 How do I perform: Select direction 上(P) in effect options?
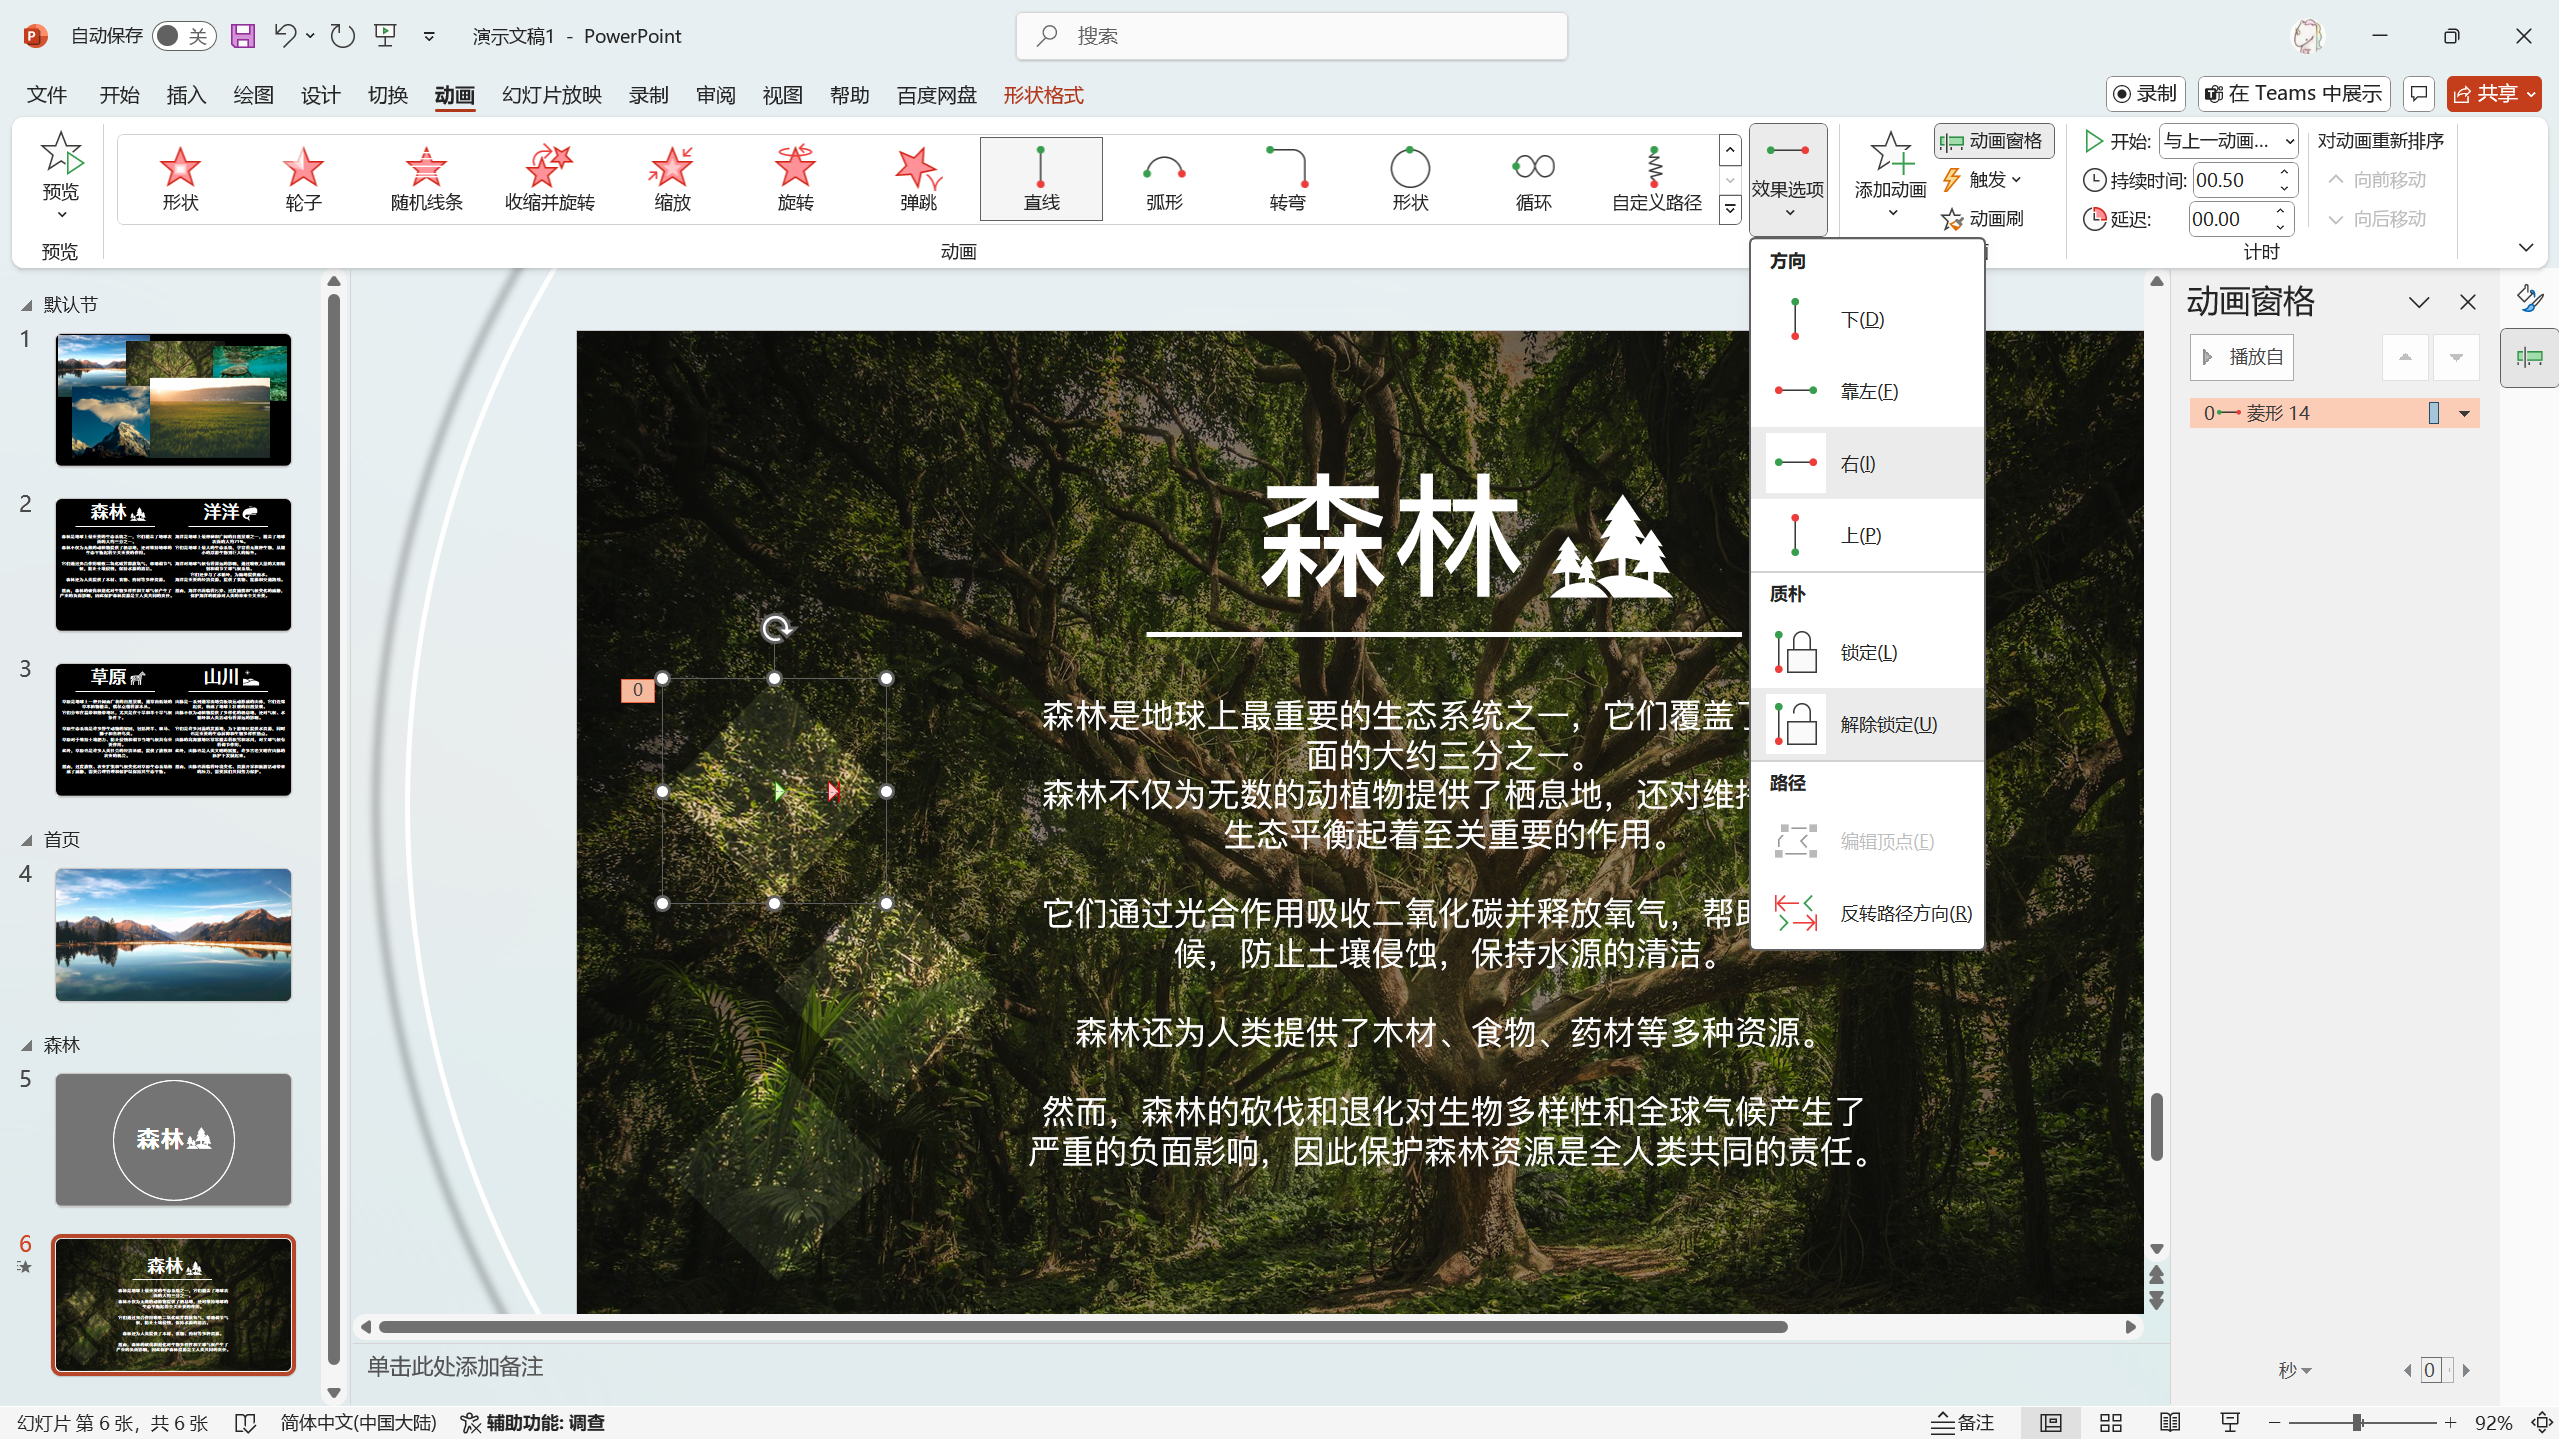click(x=1867, y=535)
